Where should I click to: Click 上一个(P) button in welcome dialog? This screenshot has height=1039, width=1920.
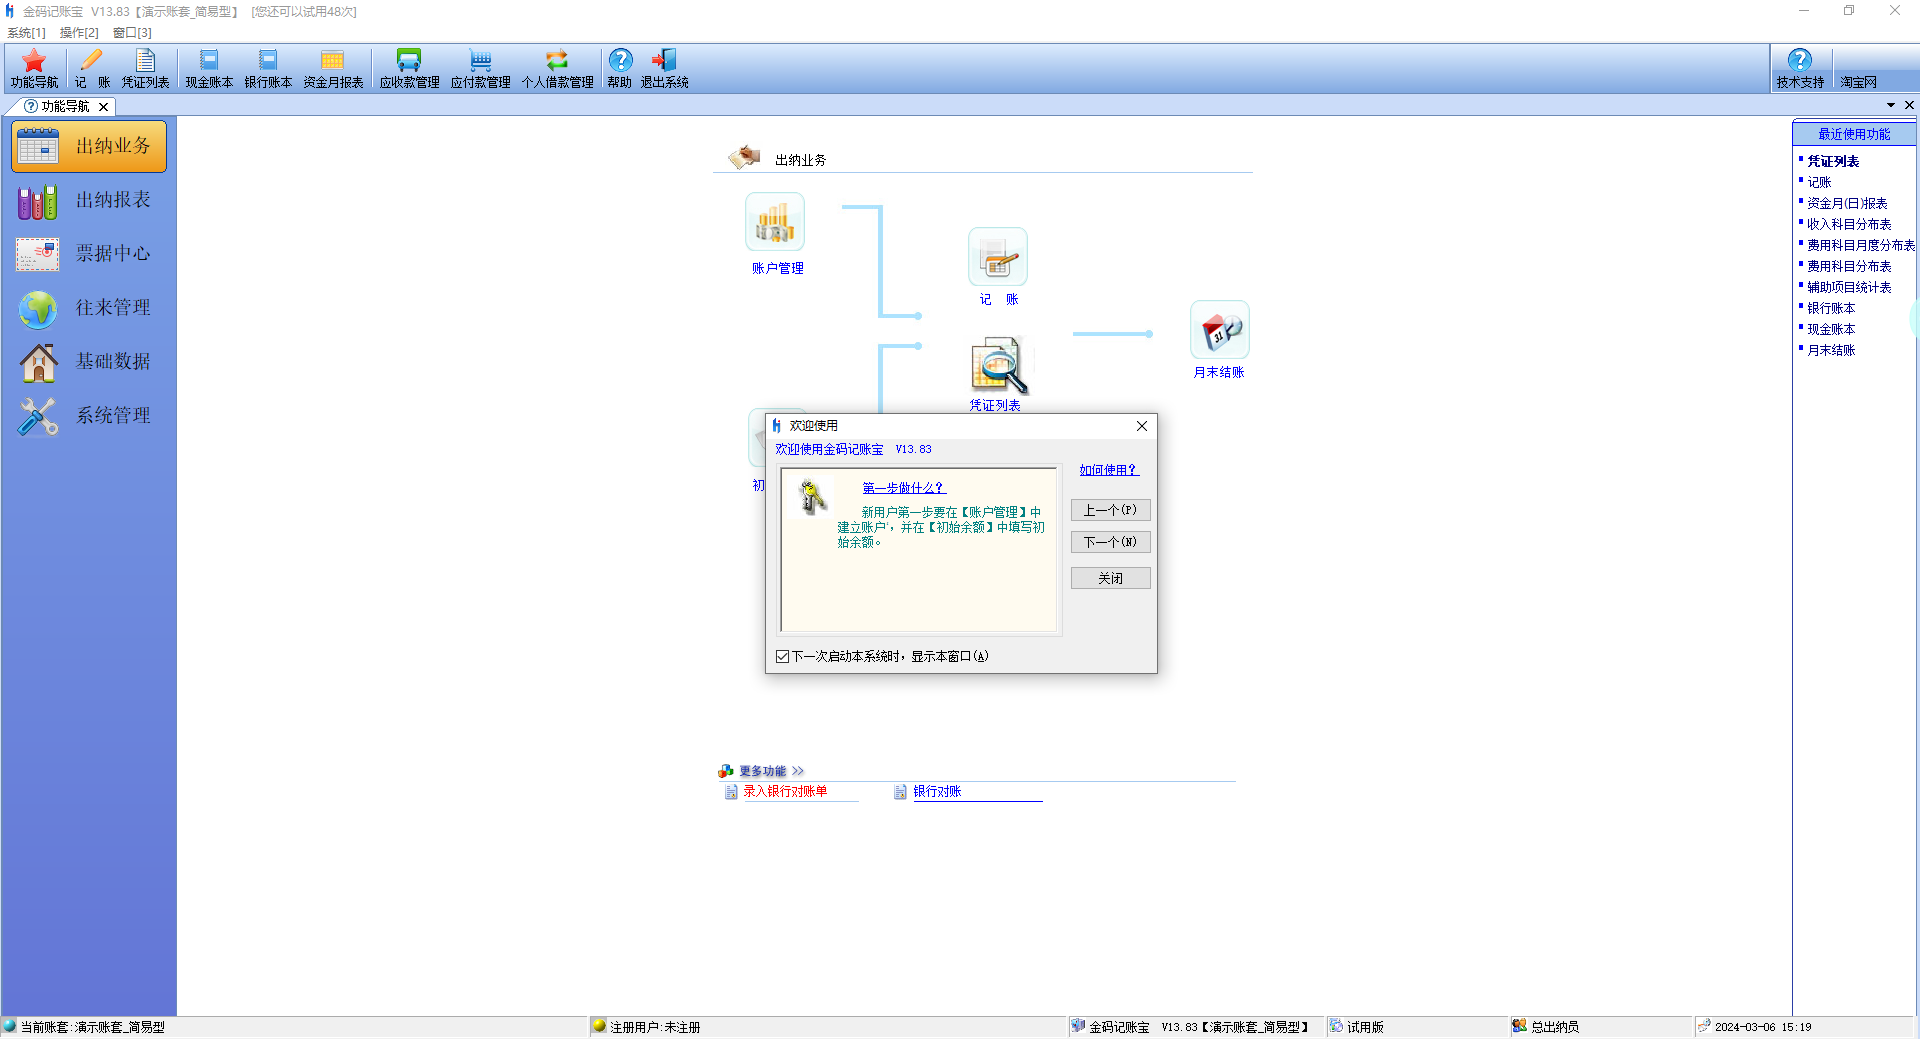[1110, 510]
